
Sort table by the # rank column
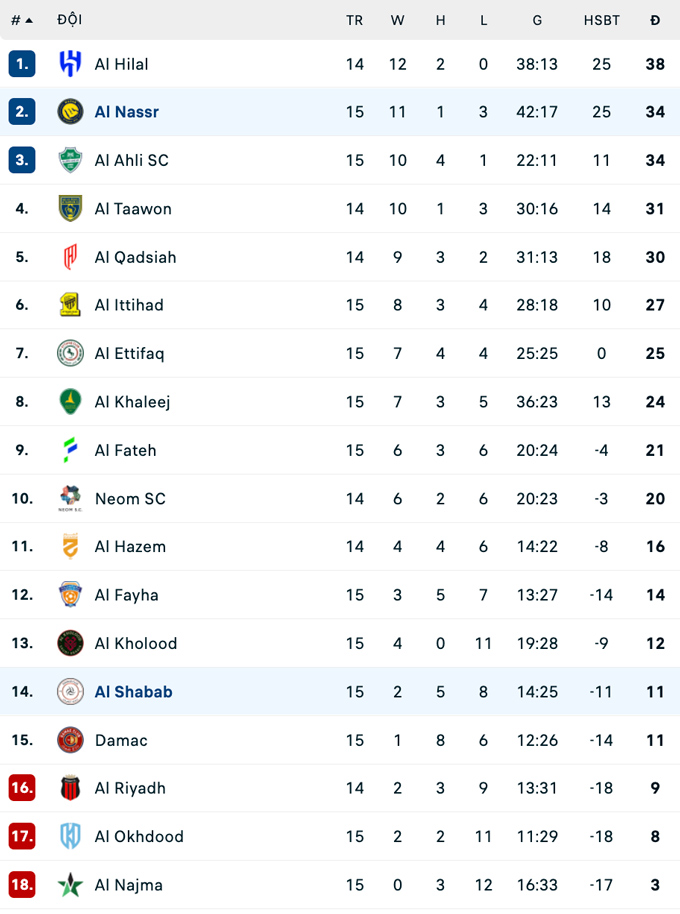click(x=22, y=20)
